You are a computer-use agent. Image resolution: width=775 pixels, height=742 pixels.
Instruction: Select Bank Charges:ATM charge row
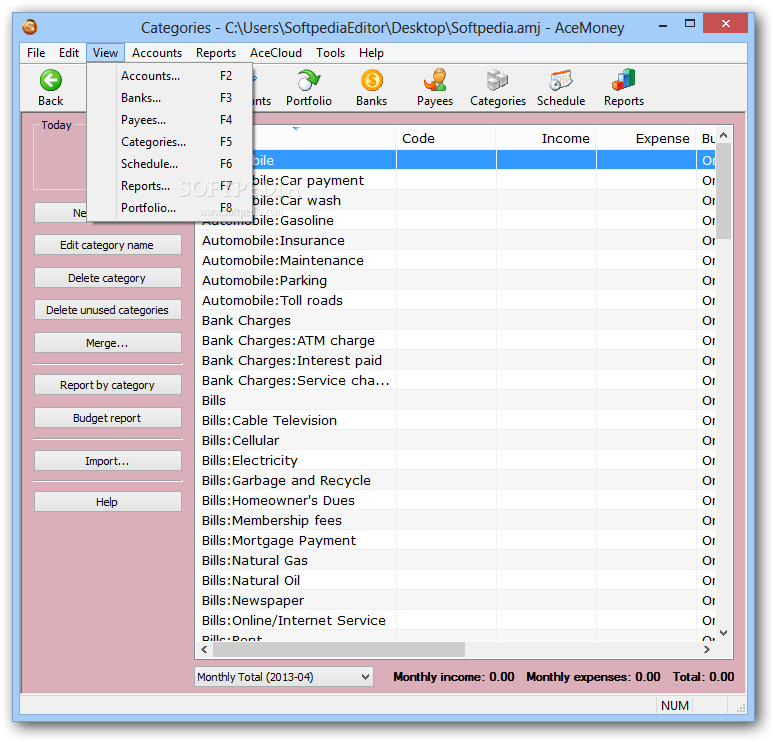[455, 341]
